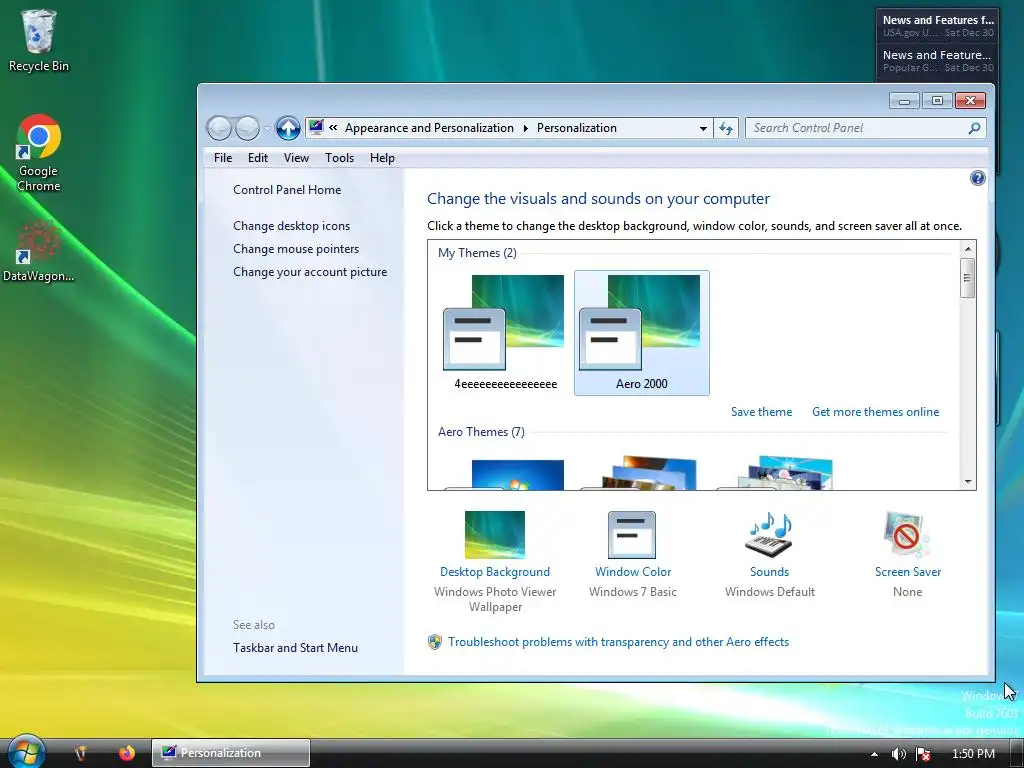Image resolution: width=1024 pixels, height=768 pixels.
Task: Click the pinned taskbar icon beside Start
Action: point(80,753)
